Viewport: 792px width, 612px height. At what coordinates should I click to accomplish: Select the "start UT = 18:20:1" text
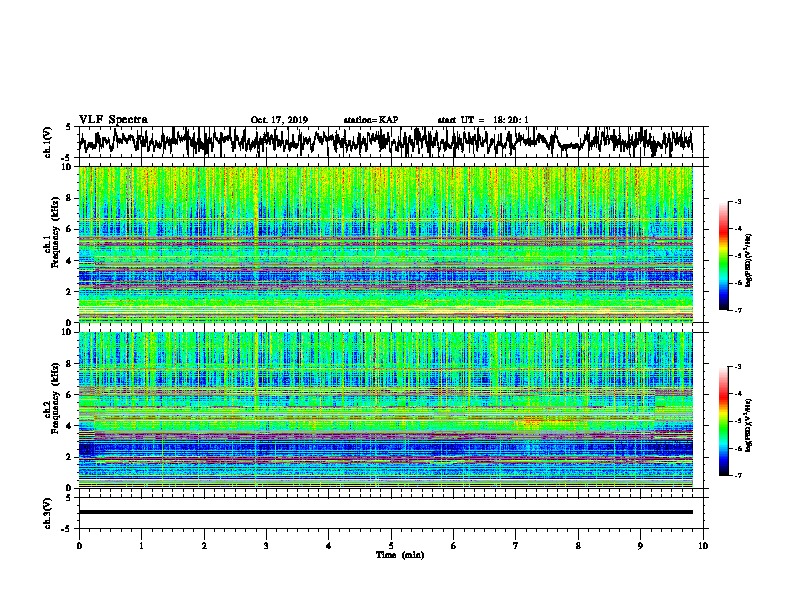pos(483,120)
